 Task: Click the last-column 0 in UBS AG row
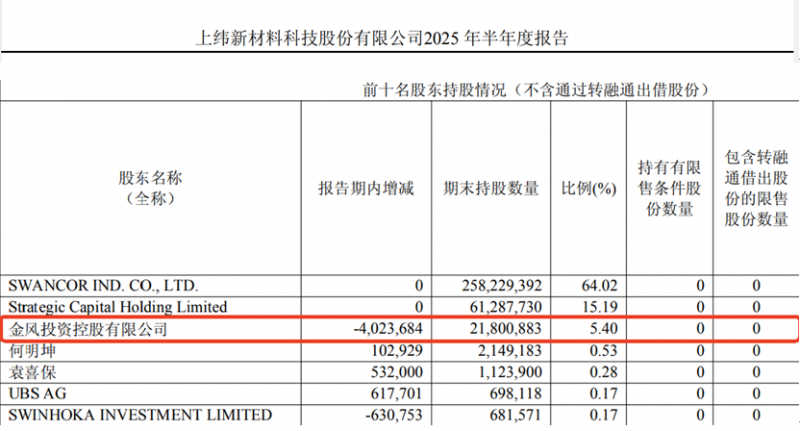[x=756, y=394]
